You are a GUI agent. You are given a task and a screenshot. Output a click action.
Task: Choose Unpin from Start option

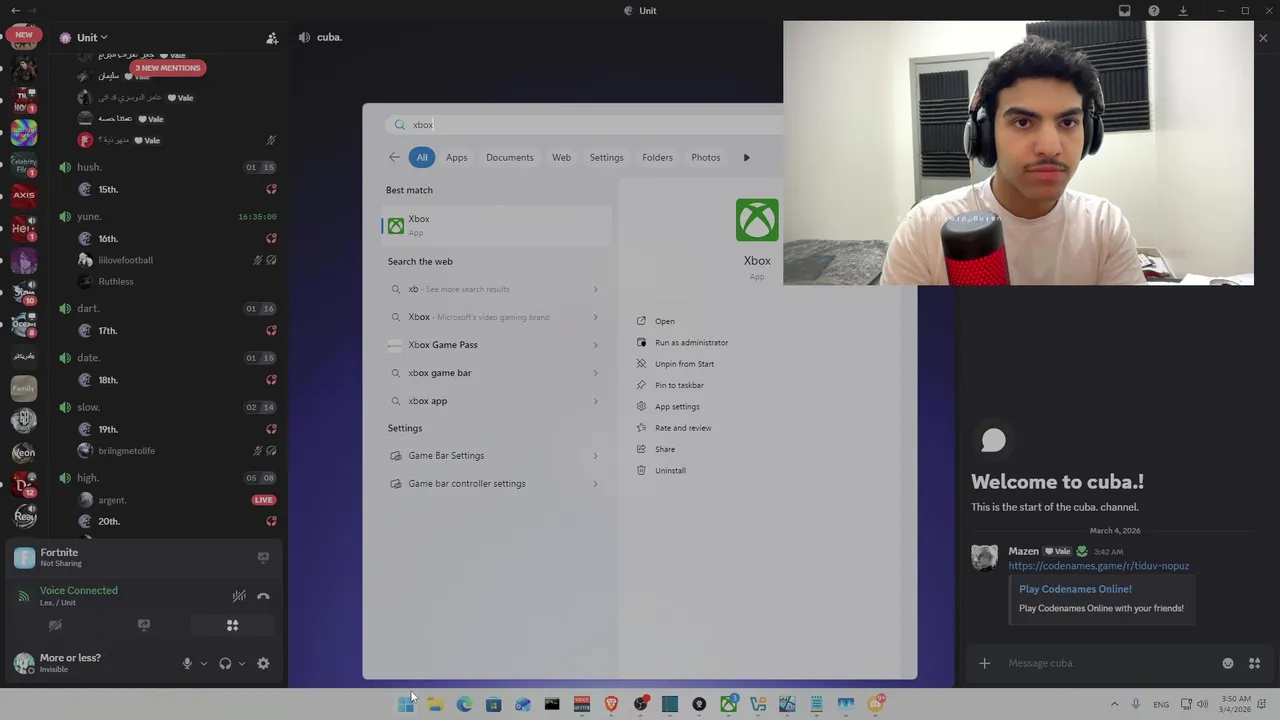coord(684,364)
